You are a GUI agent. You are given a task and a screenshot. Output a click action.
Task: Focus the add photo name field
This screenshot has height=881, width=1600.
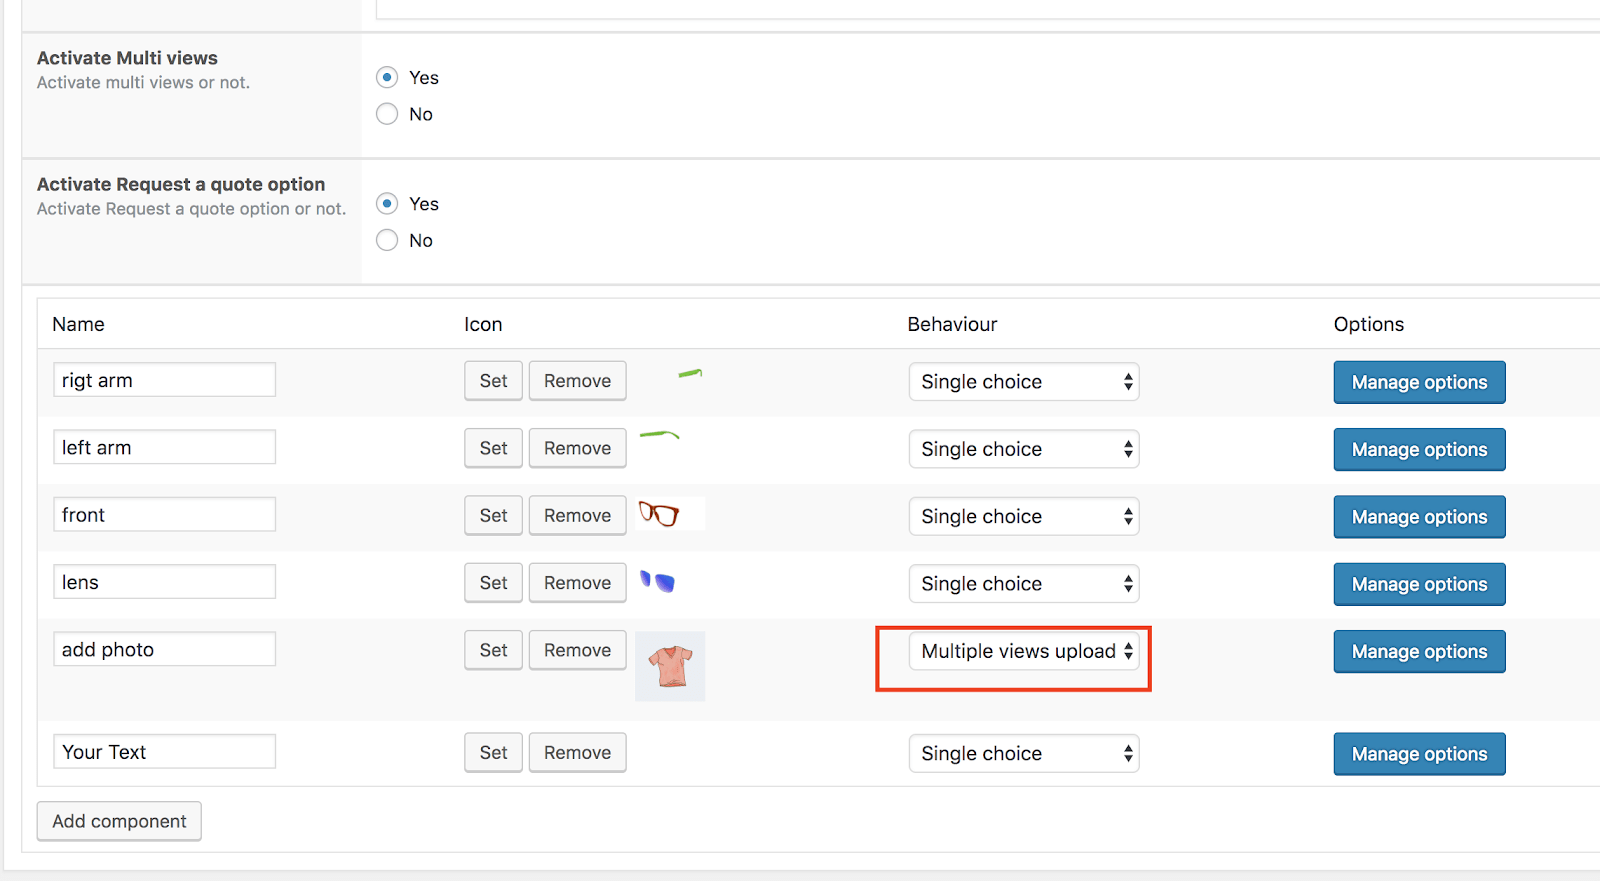pos(164,649)
